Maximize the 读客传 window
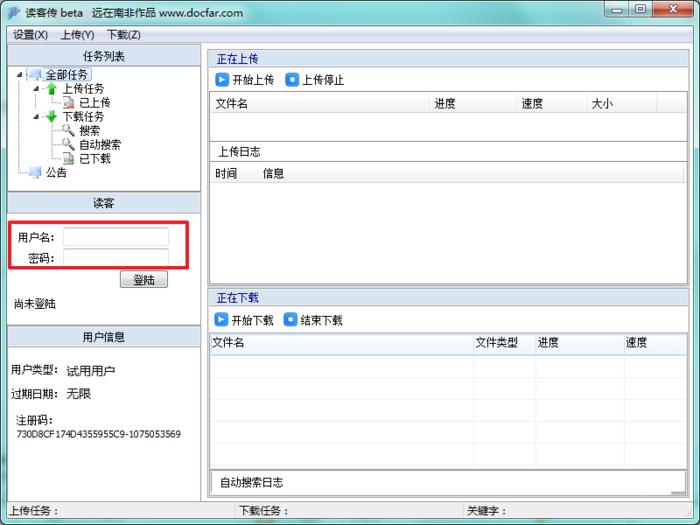The image size is (700, 525). [640, 9]
